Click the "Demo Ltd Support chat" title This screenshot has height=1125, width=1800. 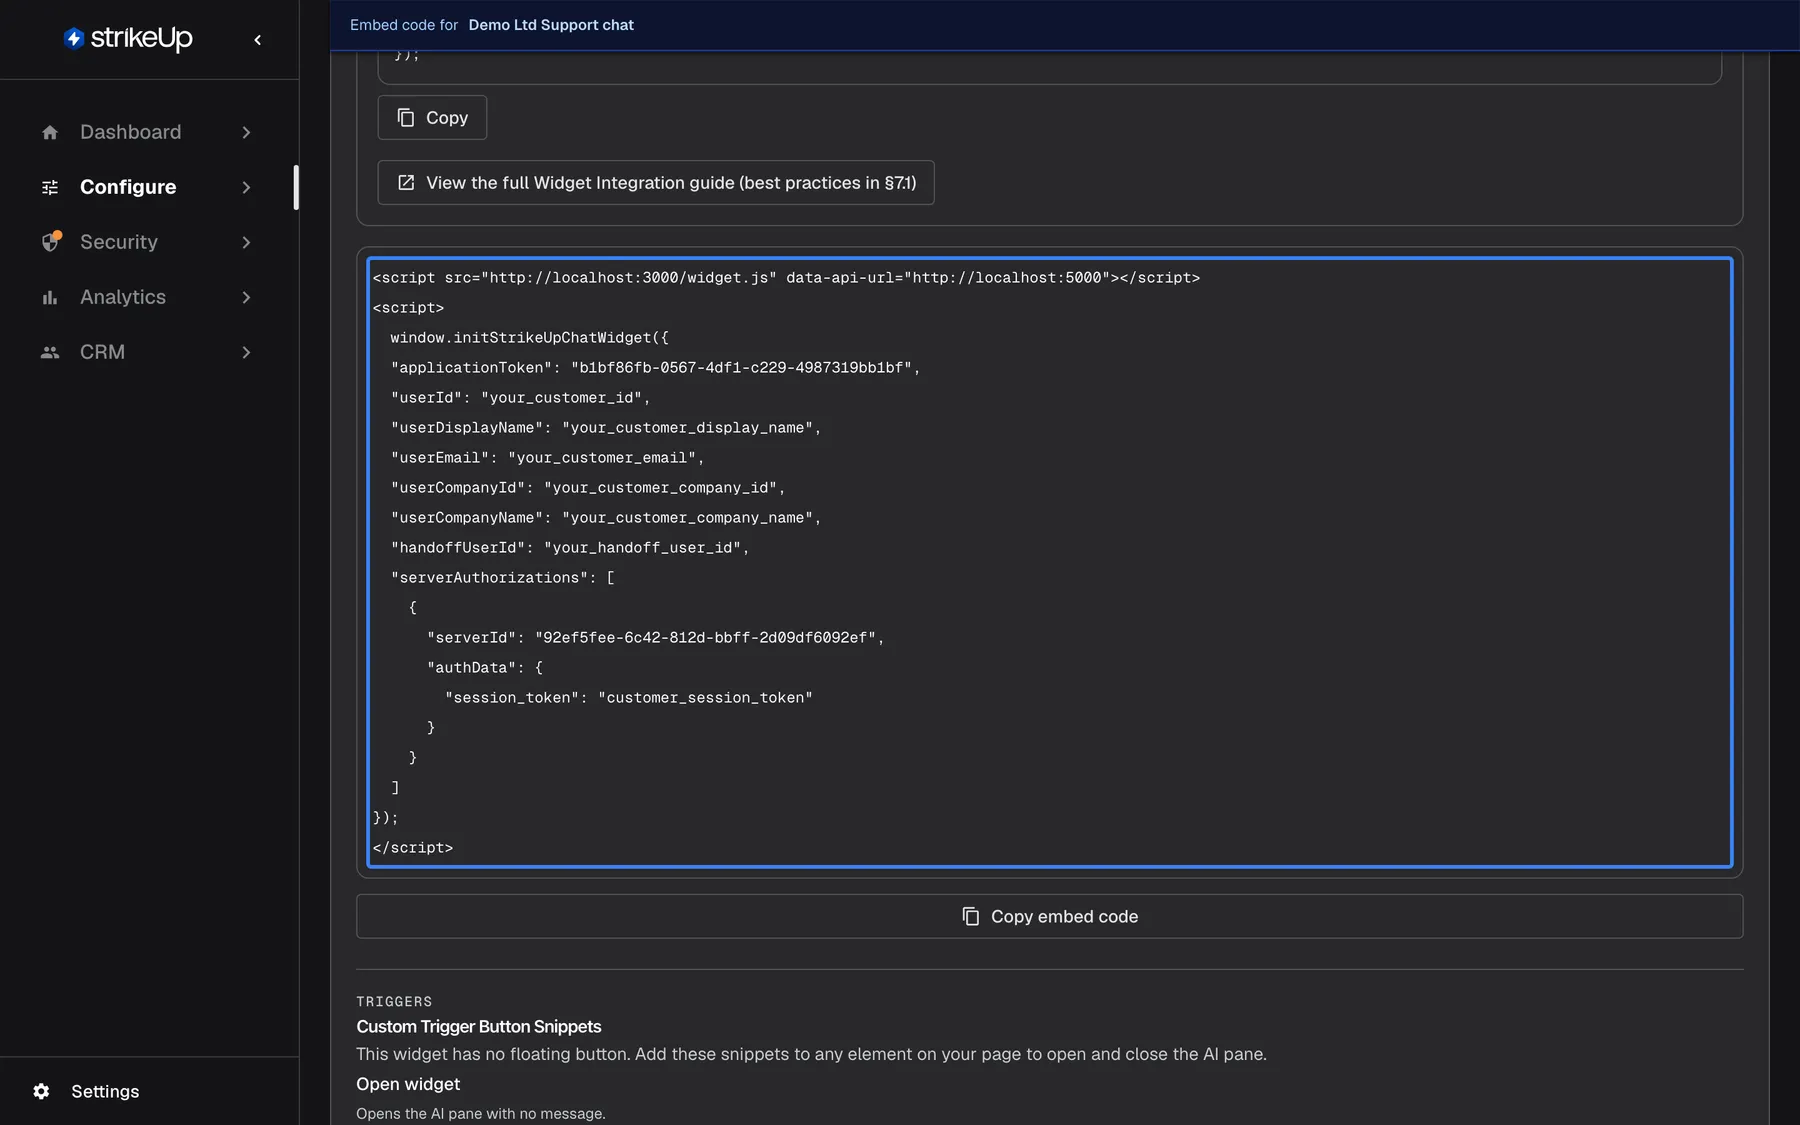coord(551,25)
